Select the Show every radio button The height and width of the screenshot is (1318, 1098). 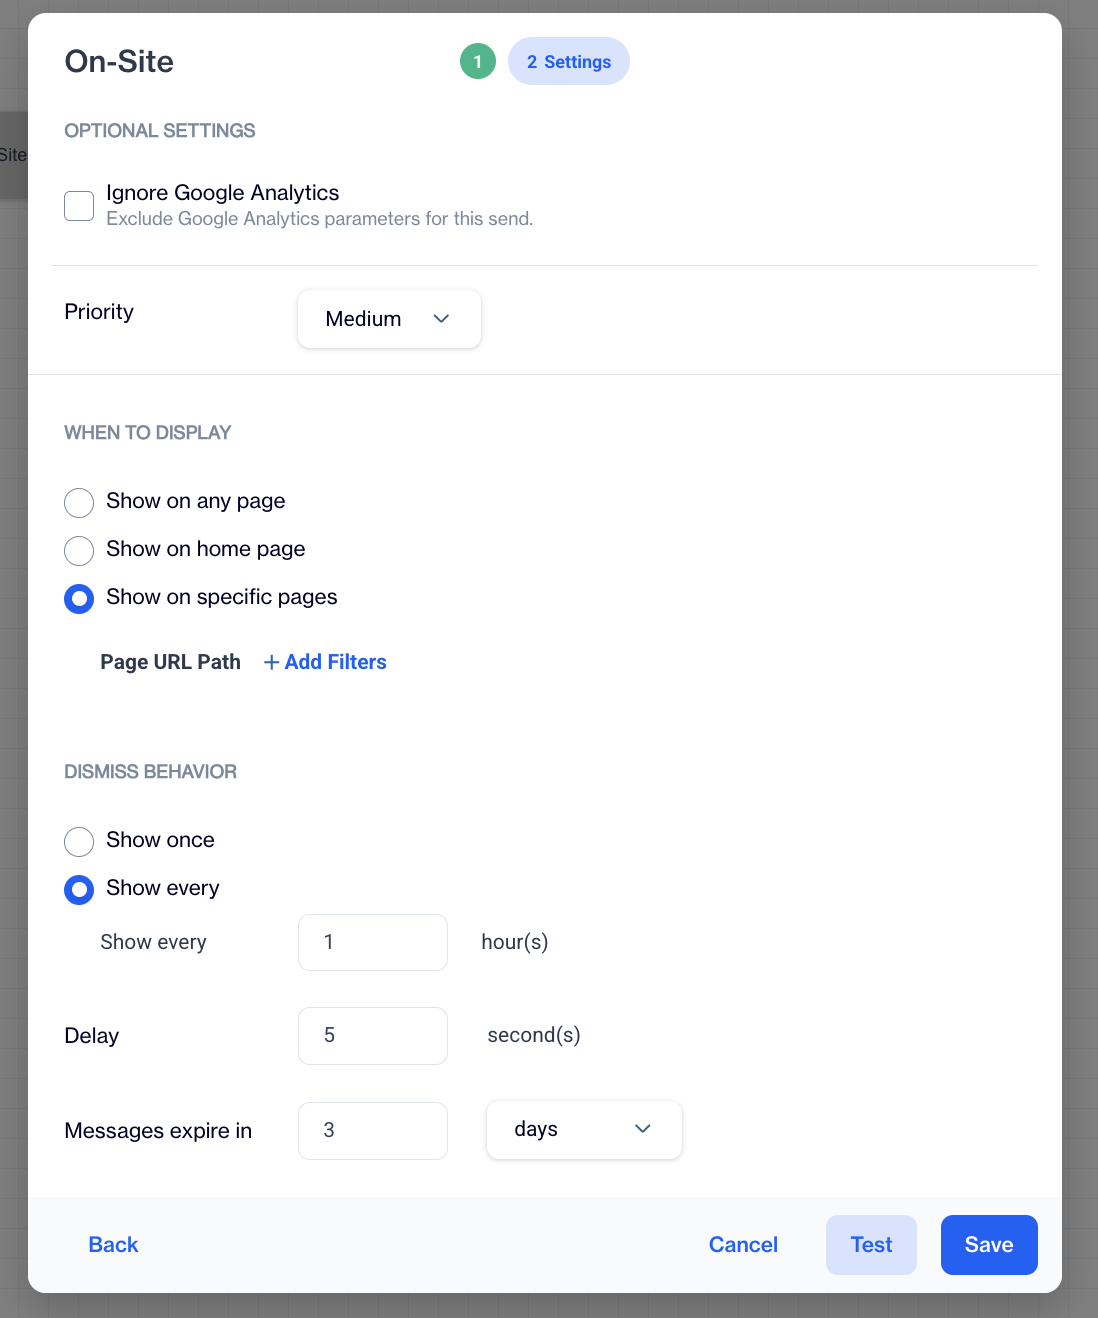click(x=79, y=889)
